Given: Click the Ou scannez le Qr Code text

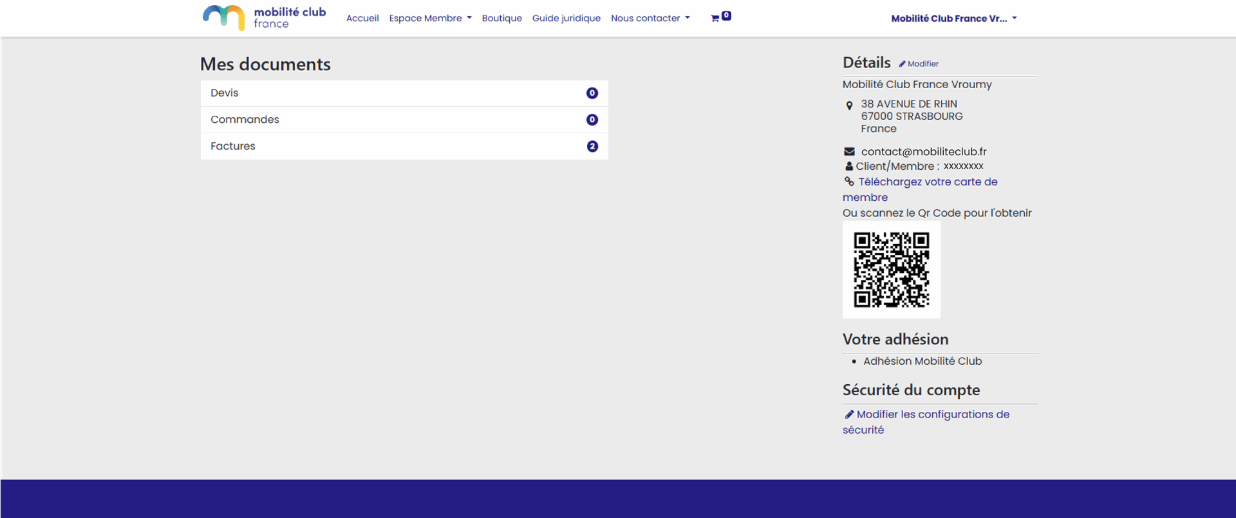Looking at the screenshot, I should click(937, 213).
